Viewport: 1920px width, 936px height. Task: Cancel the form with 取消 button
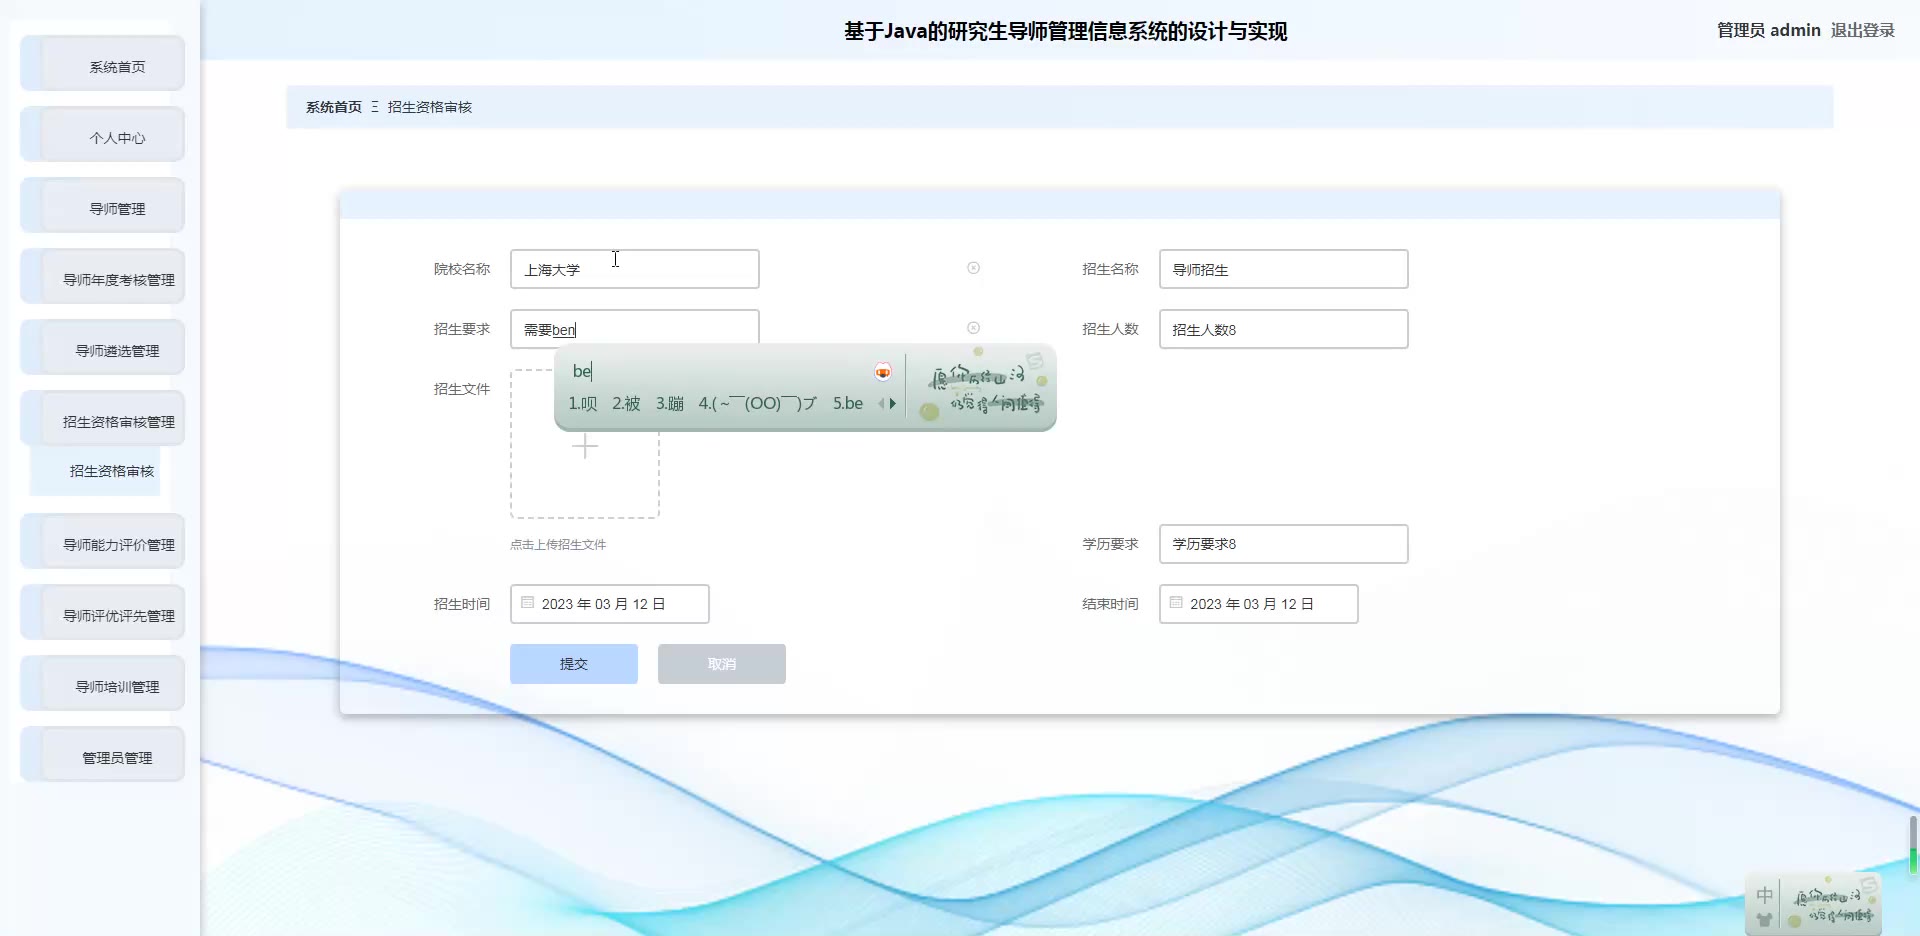pyautogui.click(x=722, y=664)
